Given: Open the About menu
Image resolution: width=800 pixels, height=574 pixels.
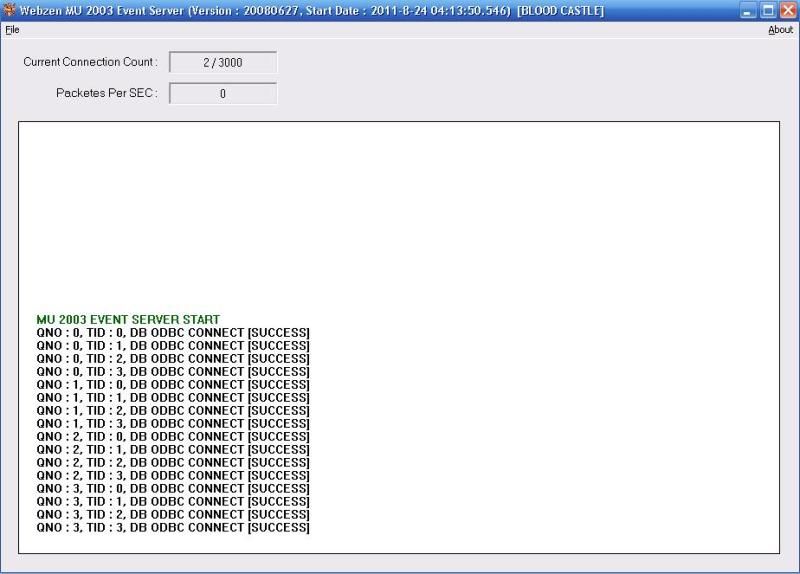Looking at the screenshot, I should [781, 30].
